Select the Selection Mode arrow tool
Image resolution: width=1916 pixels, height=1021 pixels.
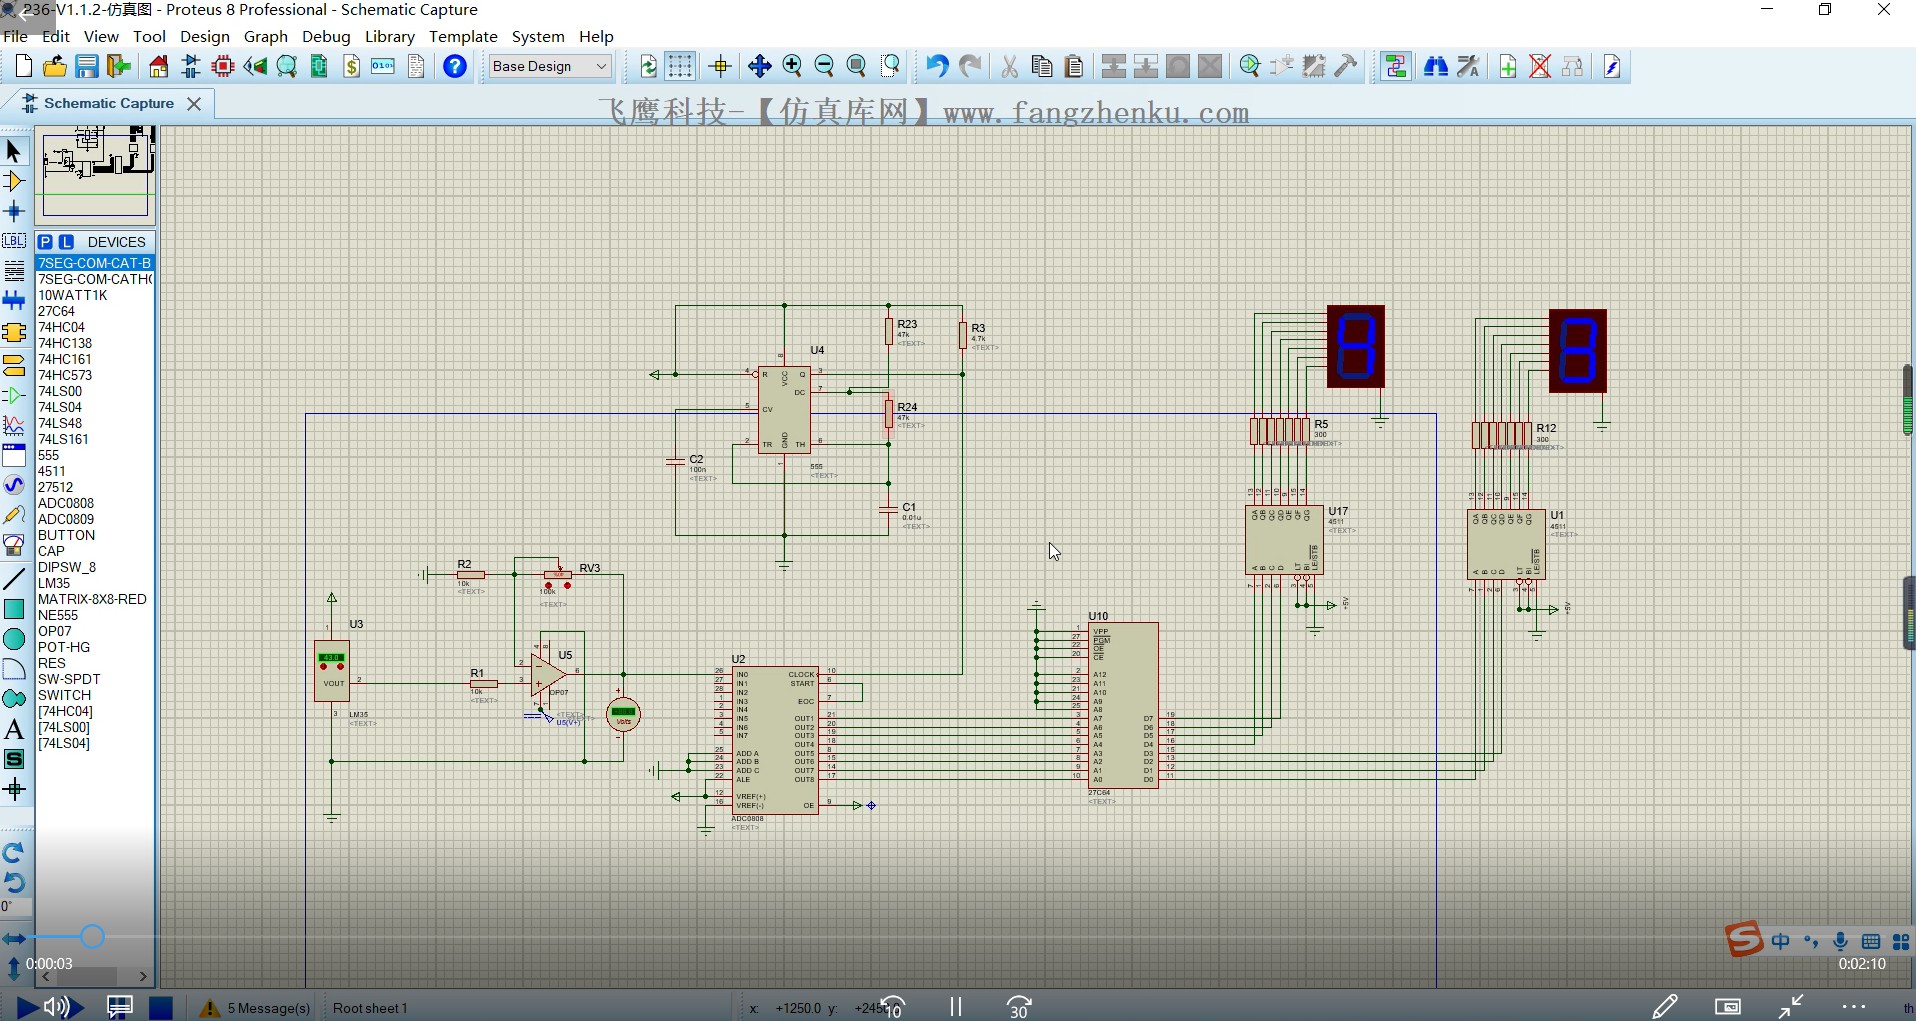pos(14,151)
